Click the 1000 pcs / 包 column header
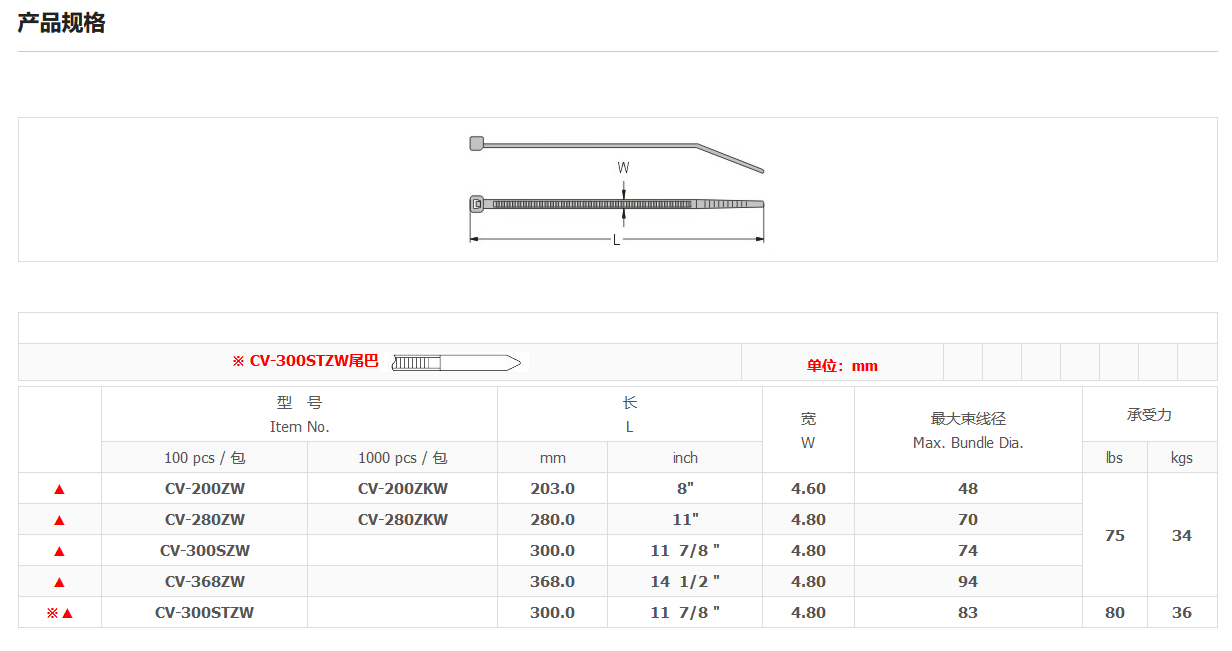Viewport: 1232px width, 651px height. click(x=402, y=458)
